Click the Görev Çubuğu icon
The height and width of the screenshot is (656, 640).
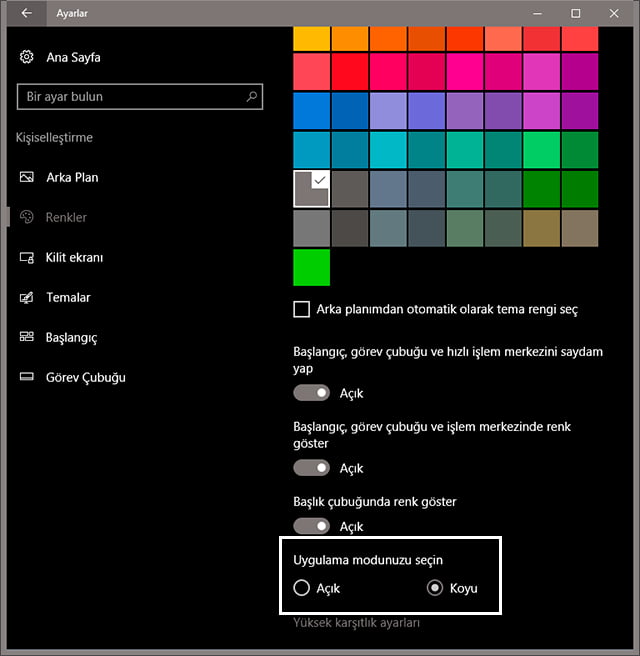point(27,377)
